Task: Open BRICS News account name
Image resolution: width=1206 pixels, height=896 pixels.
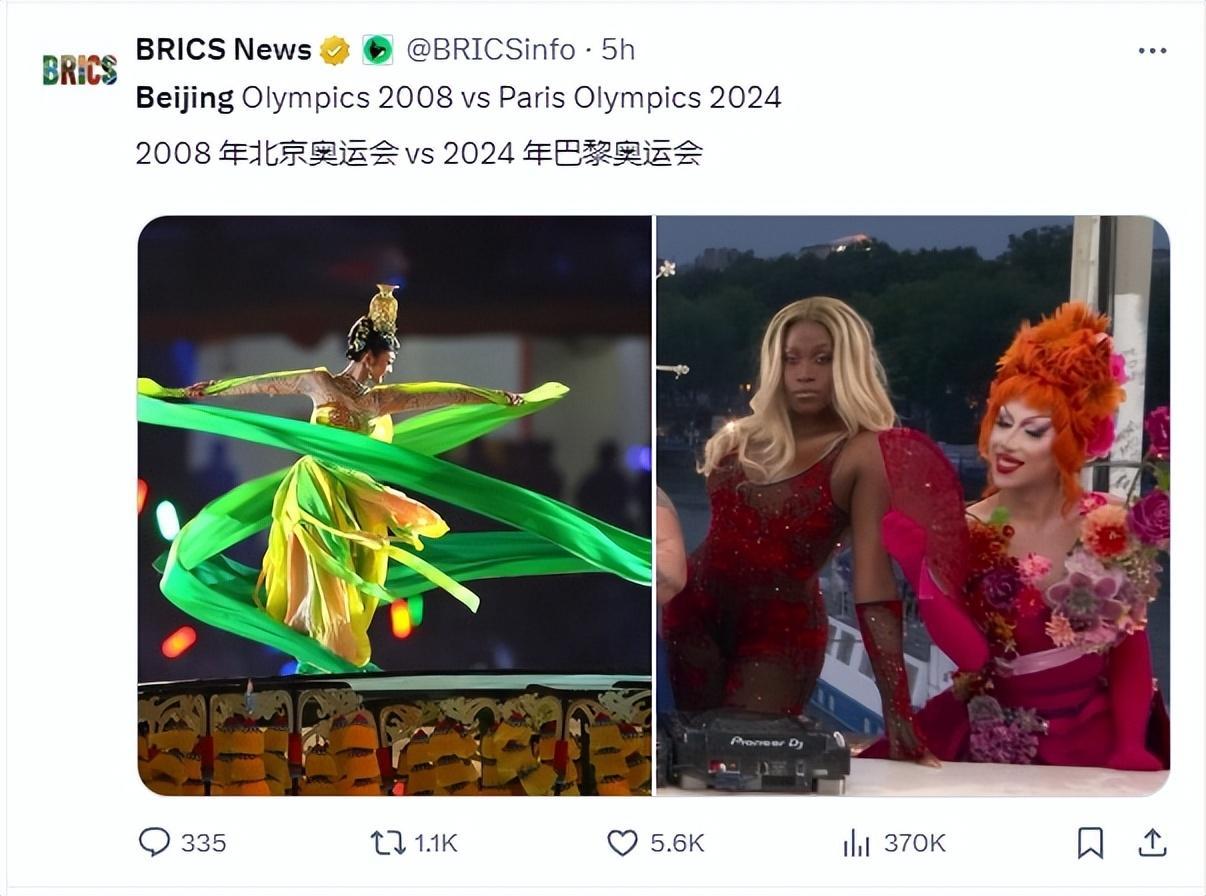Action: point(223,49)
